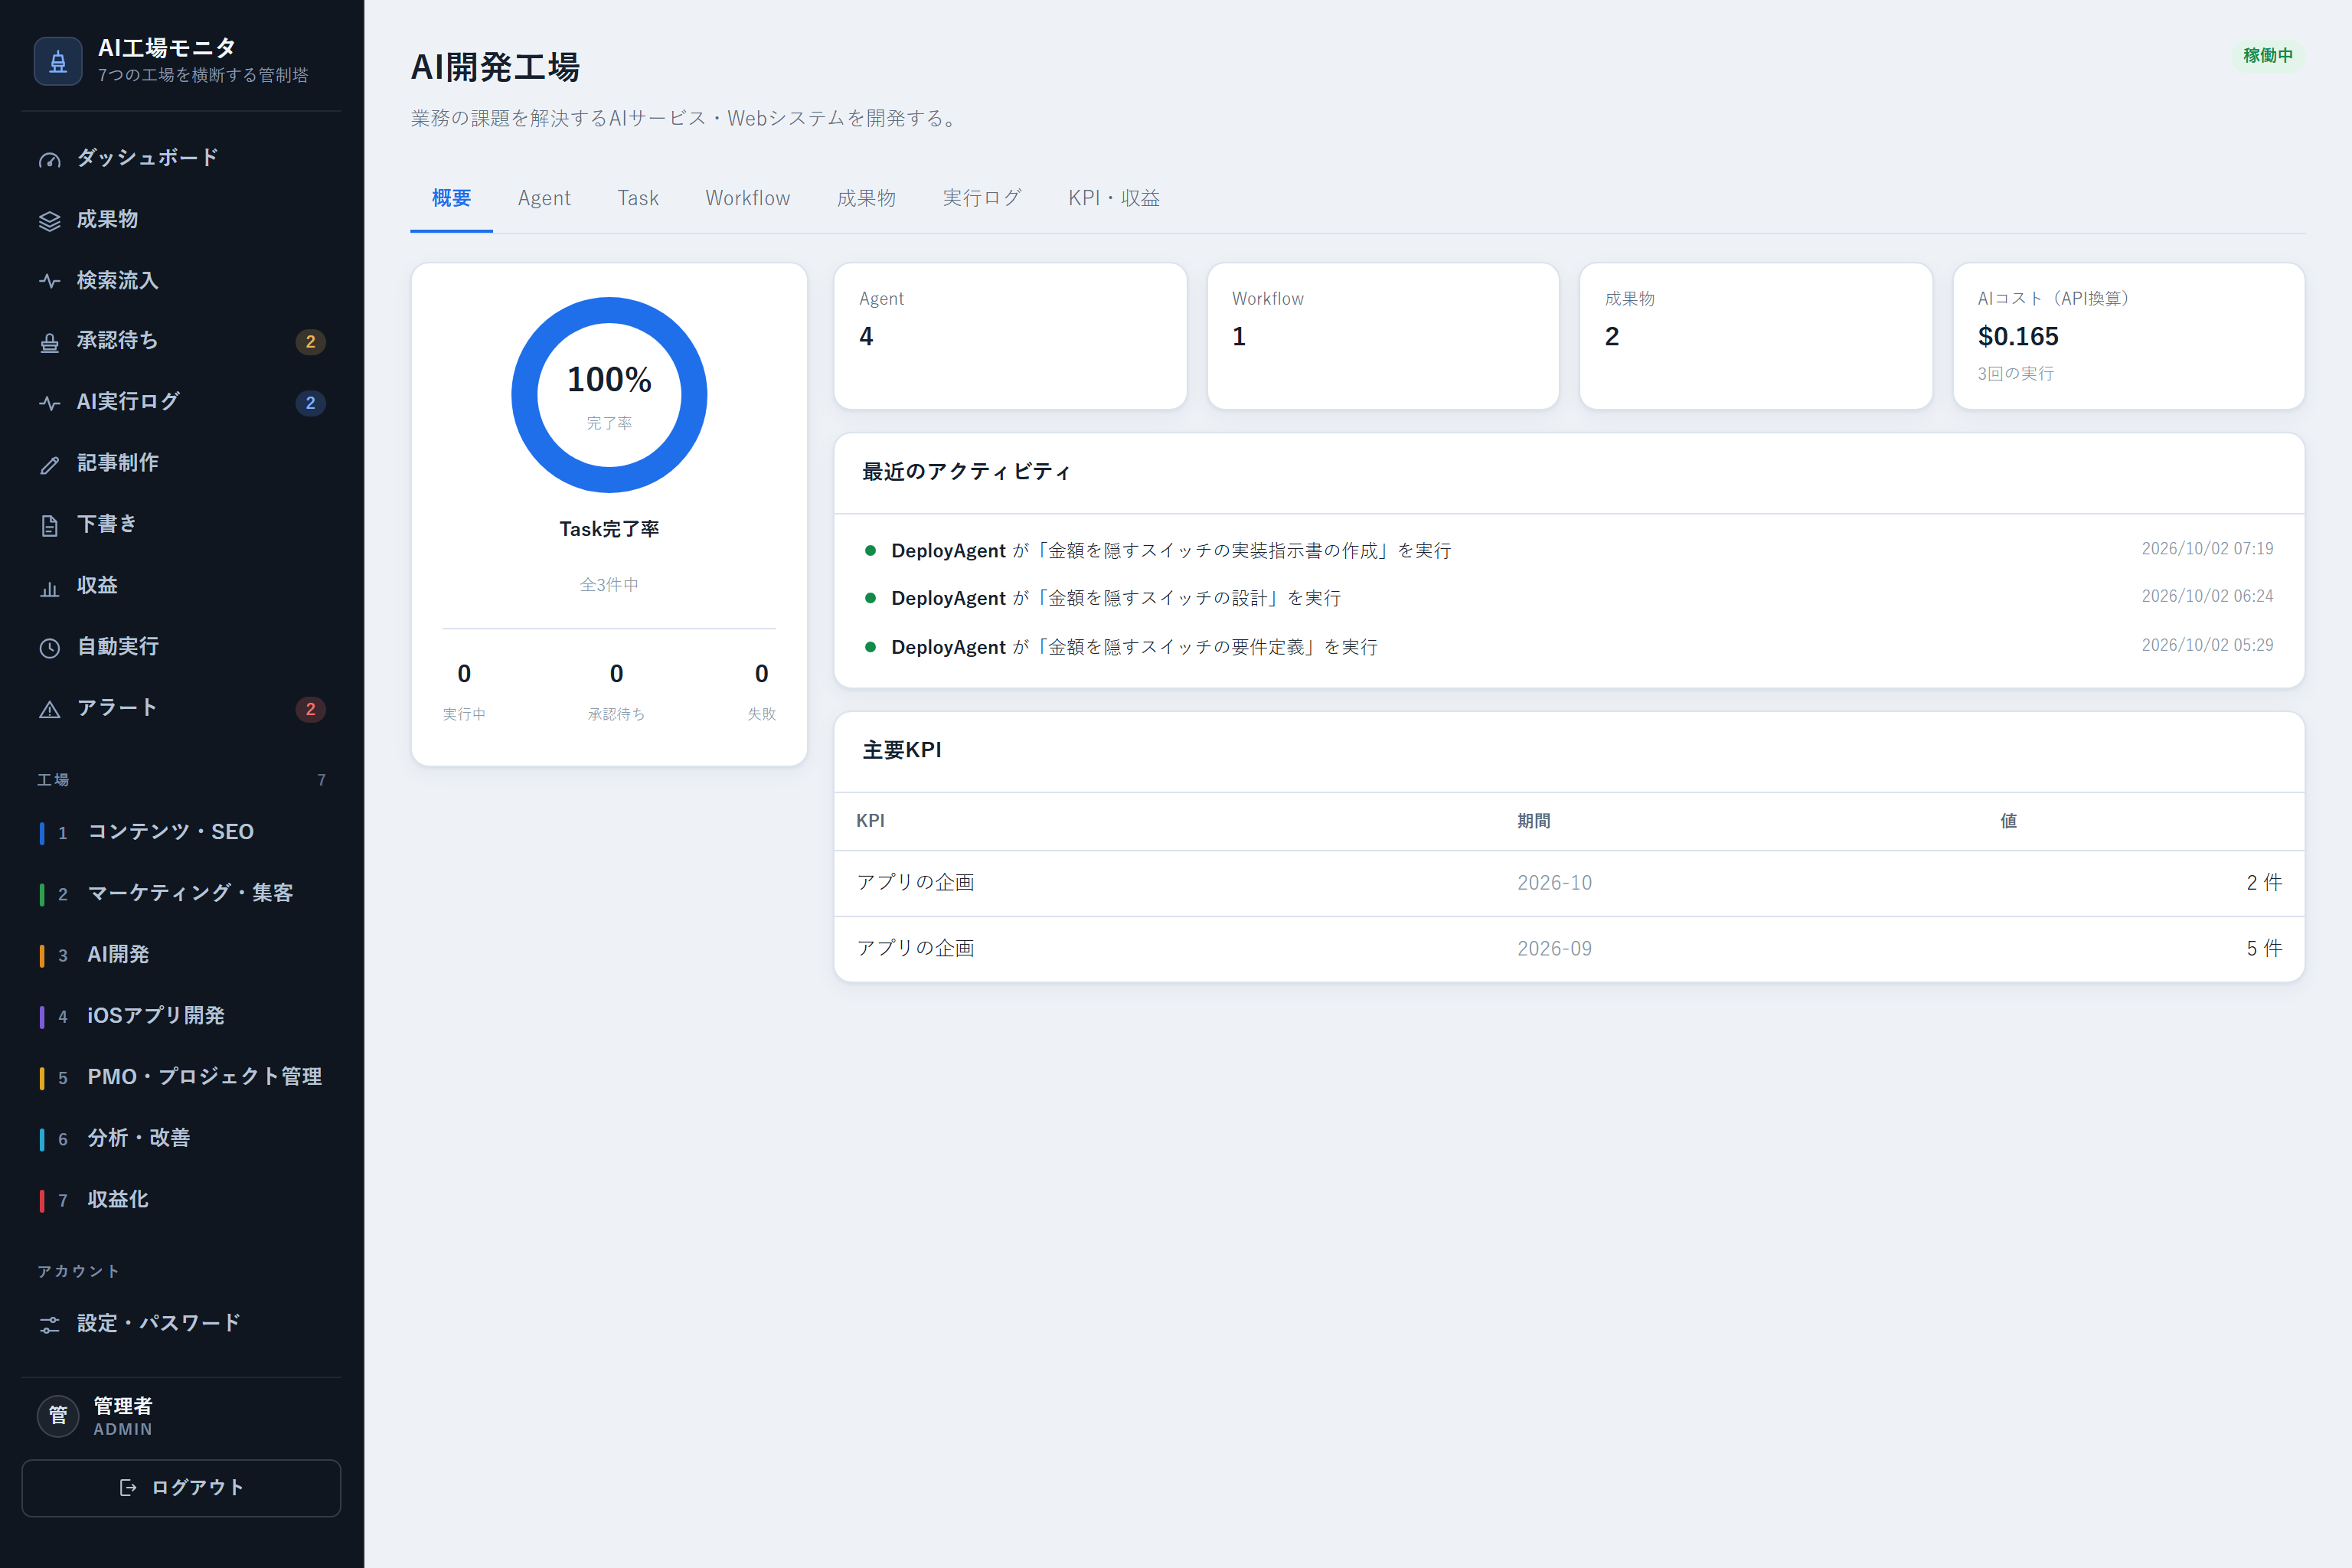Click the timestamp 2026/10/02 07:19
Image resolution: width=2352 pixels, height=1568 pixels.
tap(2207, 549)
